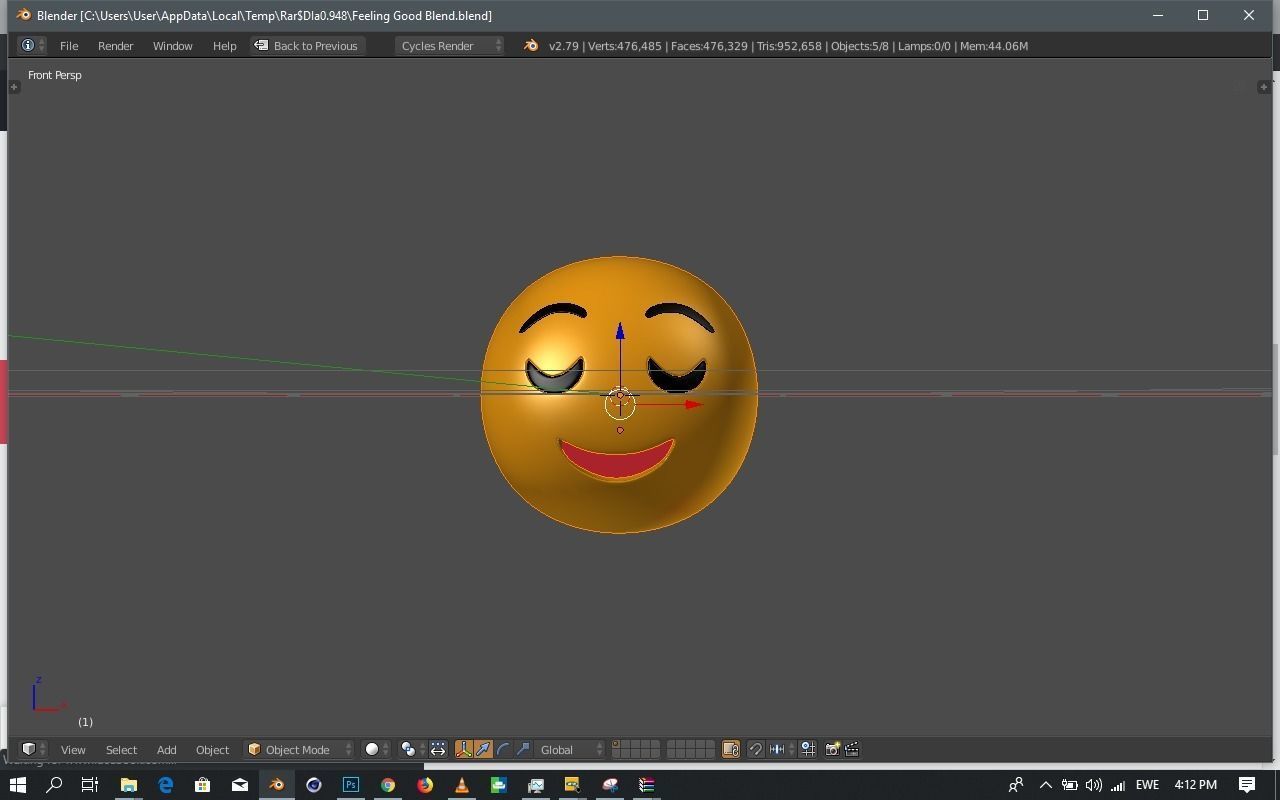Open the Object menu in 3D header
Image resolution: width=1280 pixels, height=800 pixels.
click(x=212, y=750)
